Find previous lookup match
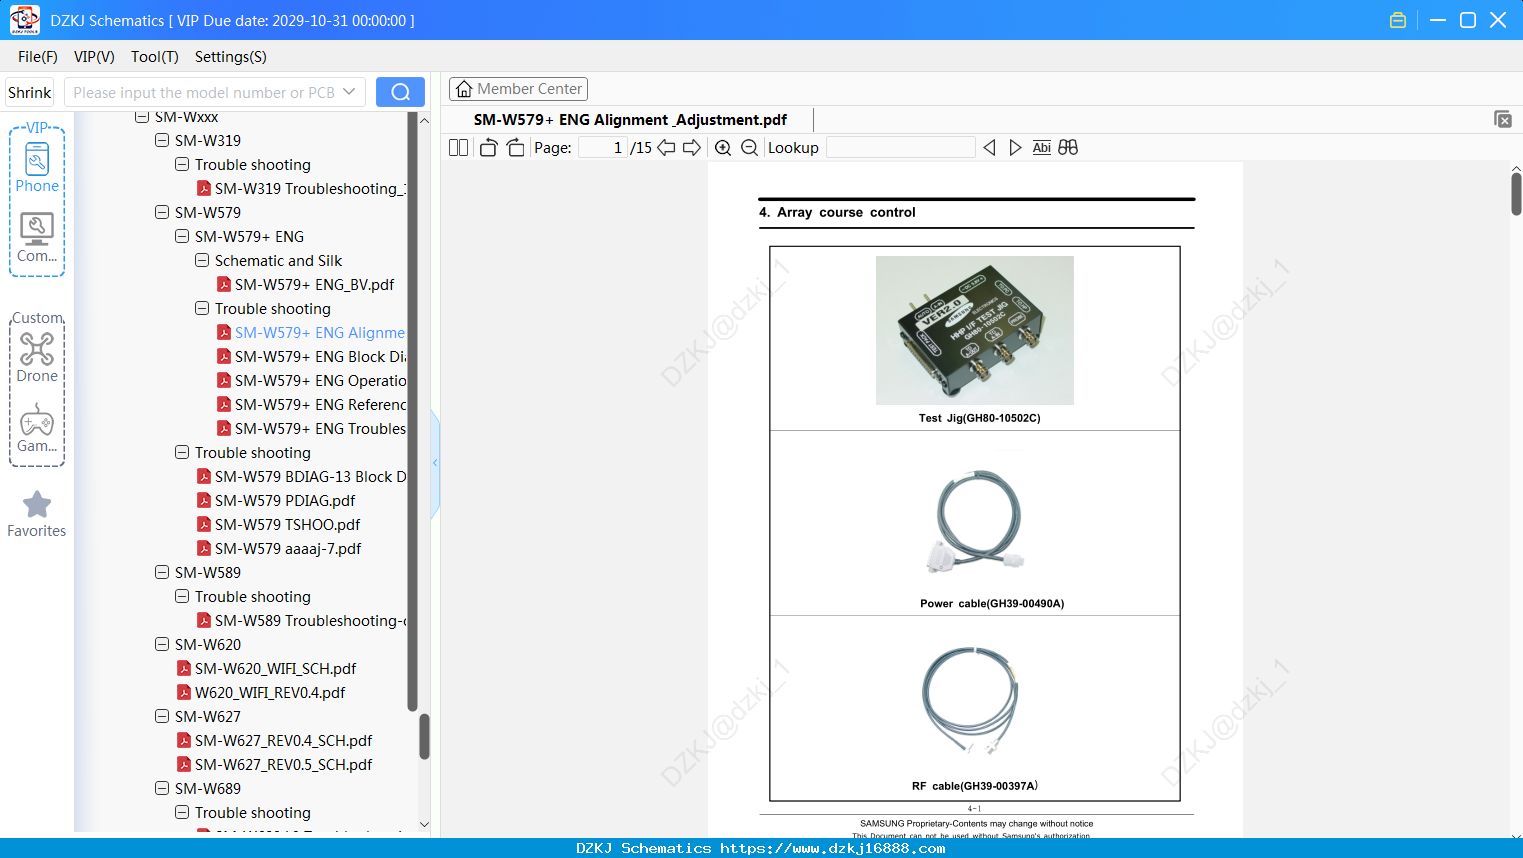1523x858 pixels. pyautogui.click(x=989, y=148)
